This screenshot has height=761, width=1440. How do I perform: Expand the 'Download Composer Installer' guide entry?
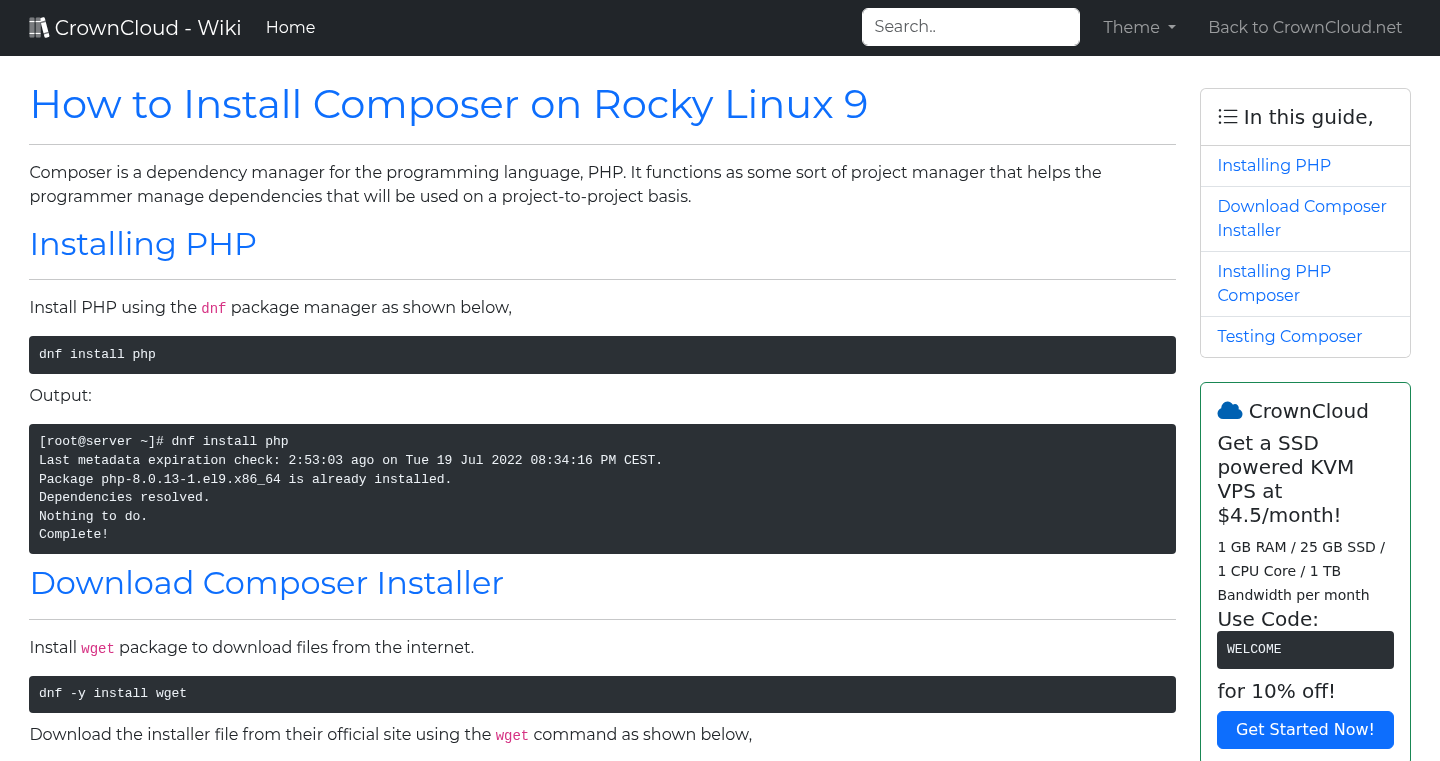1301,218
